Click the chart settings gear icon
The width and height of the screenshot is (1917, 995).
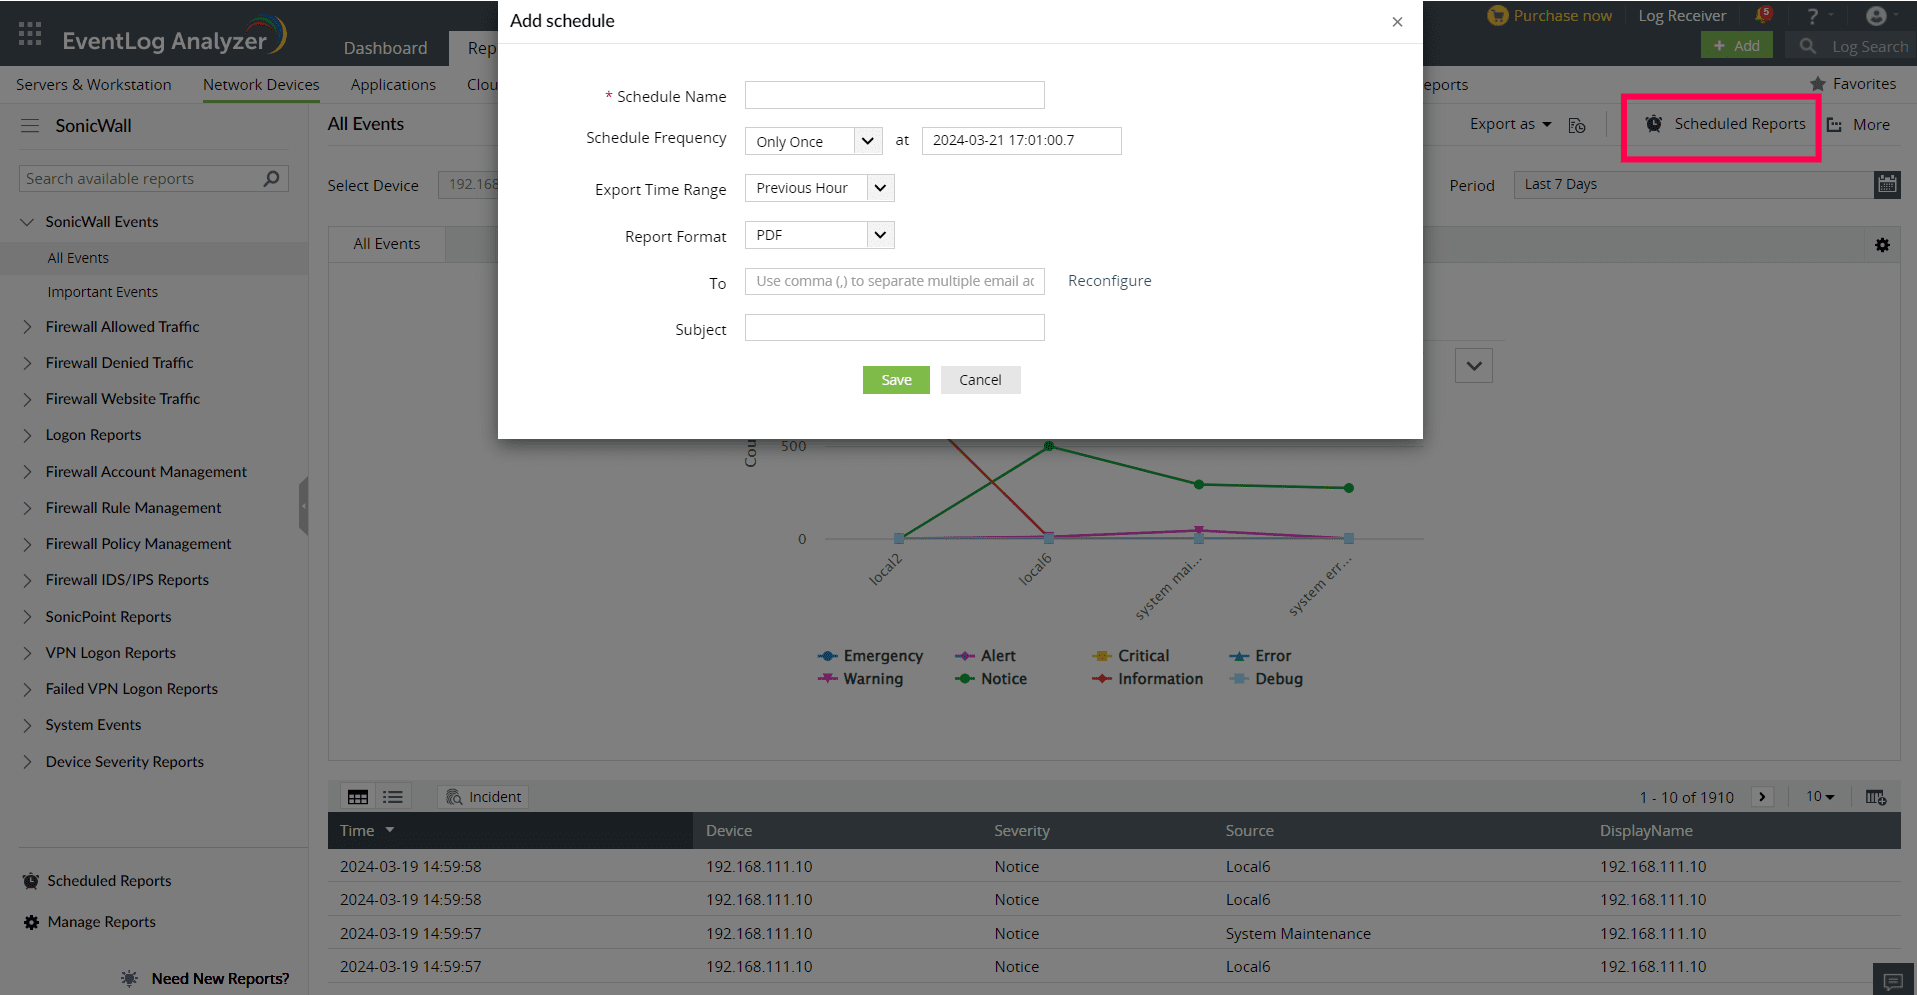tap(1883, 245)
